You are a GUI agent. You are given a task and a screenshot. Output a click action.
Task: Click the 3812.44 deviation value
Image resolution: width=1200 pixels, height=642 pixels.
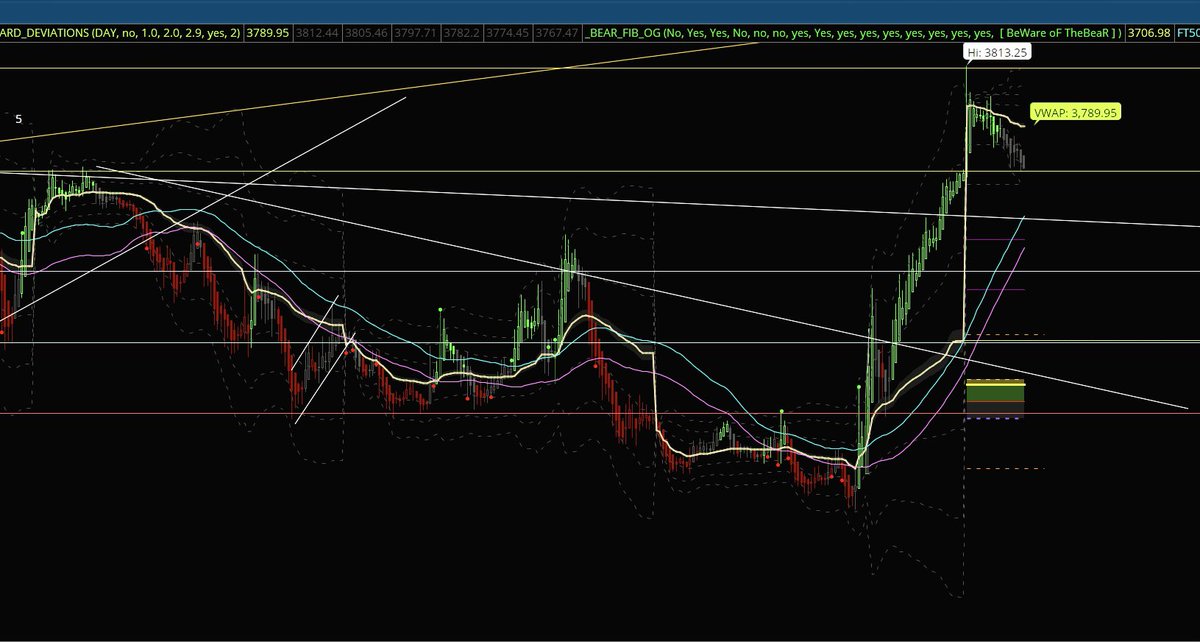click(x=317, y=33)
